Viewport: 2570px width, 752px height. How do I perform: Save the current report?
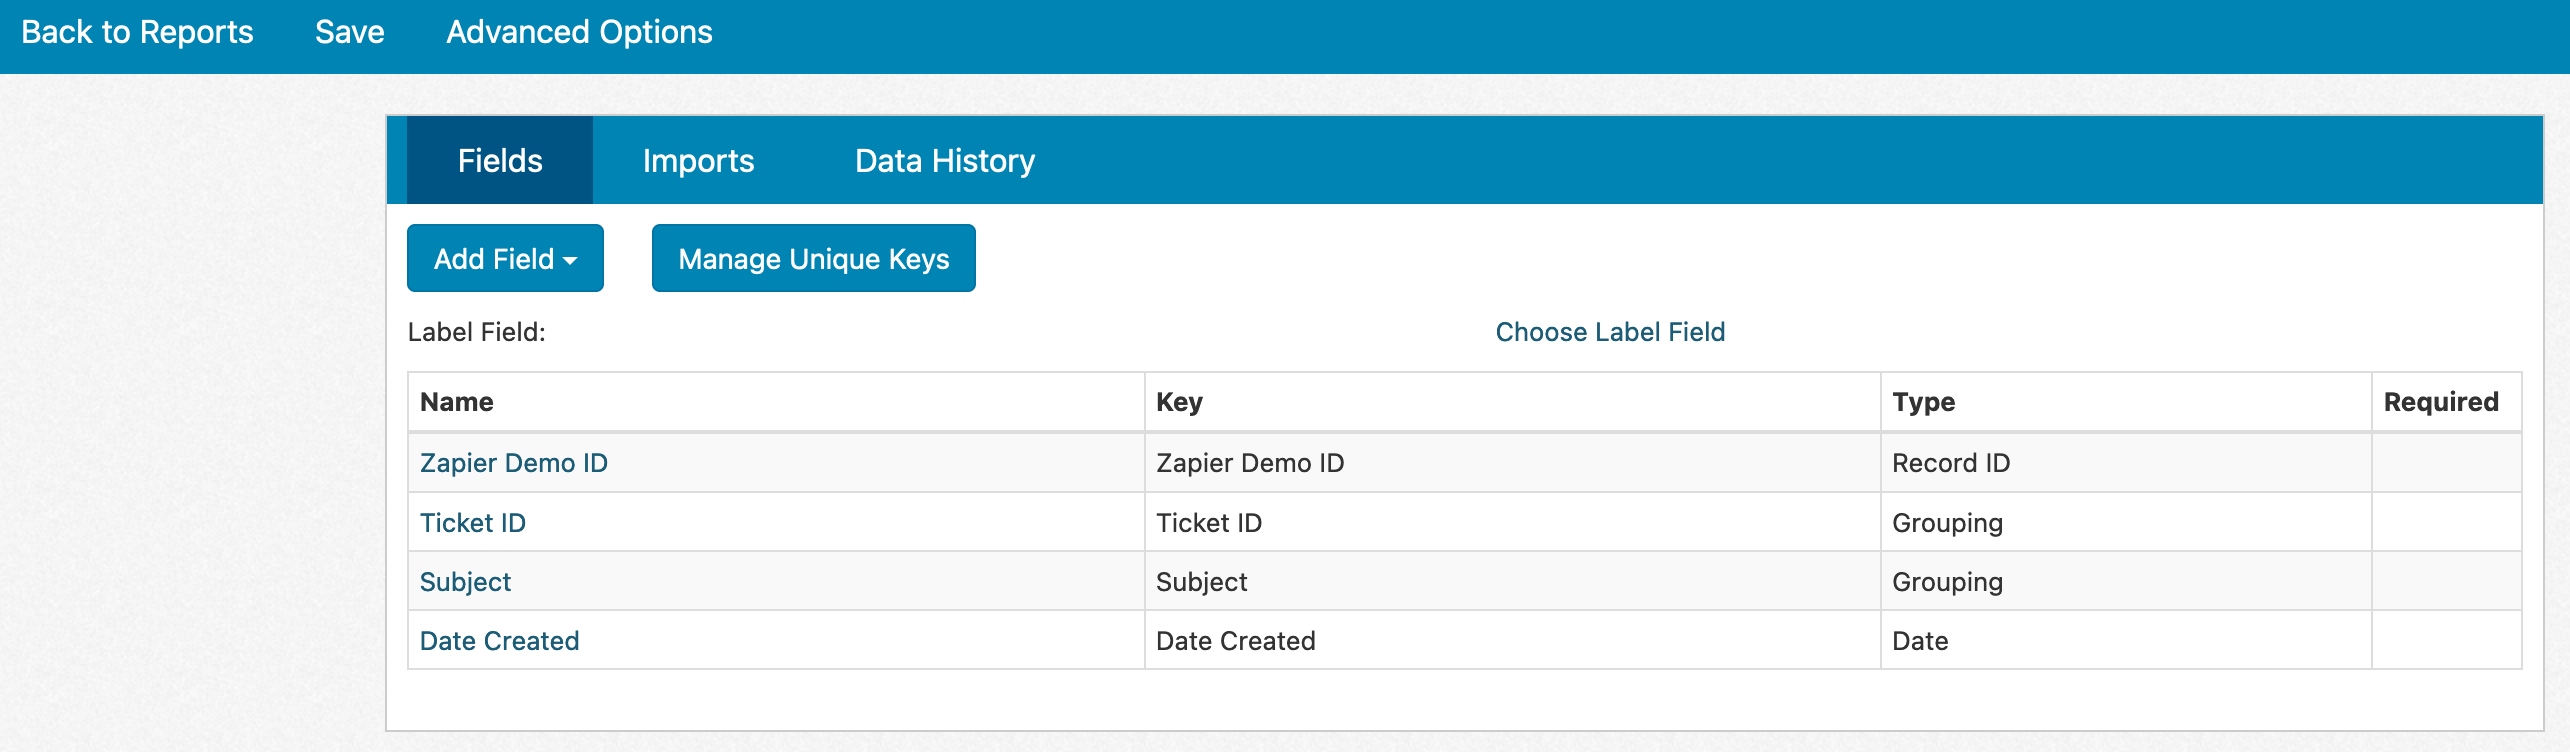click(x=349, y=33)
